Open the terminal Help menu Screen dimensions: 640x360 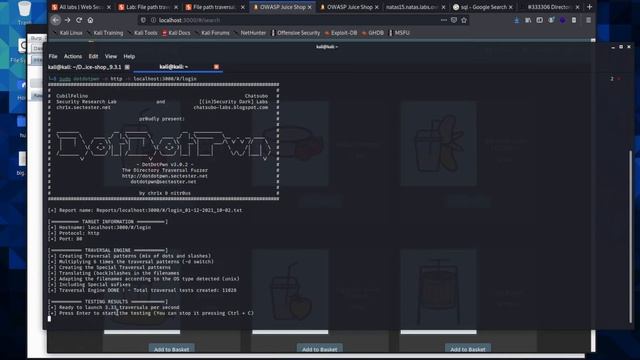[129, 56]
